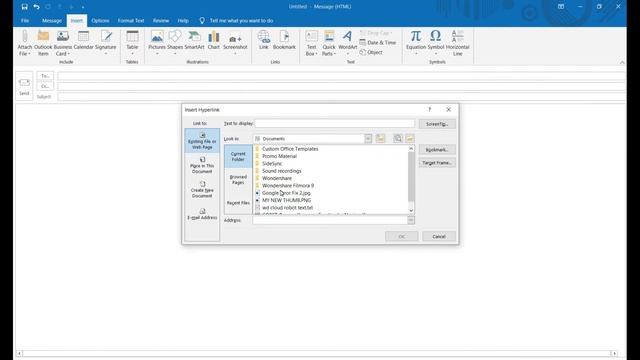
Task: Click the Subject field
Action: (341, 97)
